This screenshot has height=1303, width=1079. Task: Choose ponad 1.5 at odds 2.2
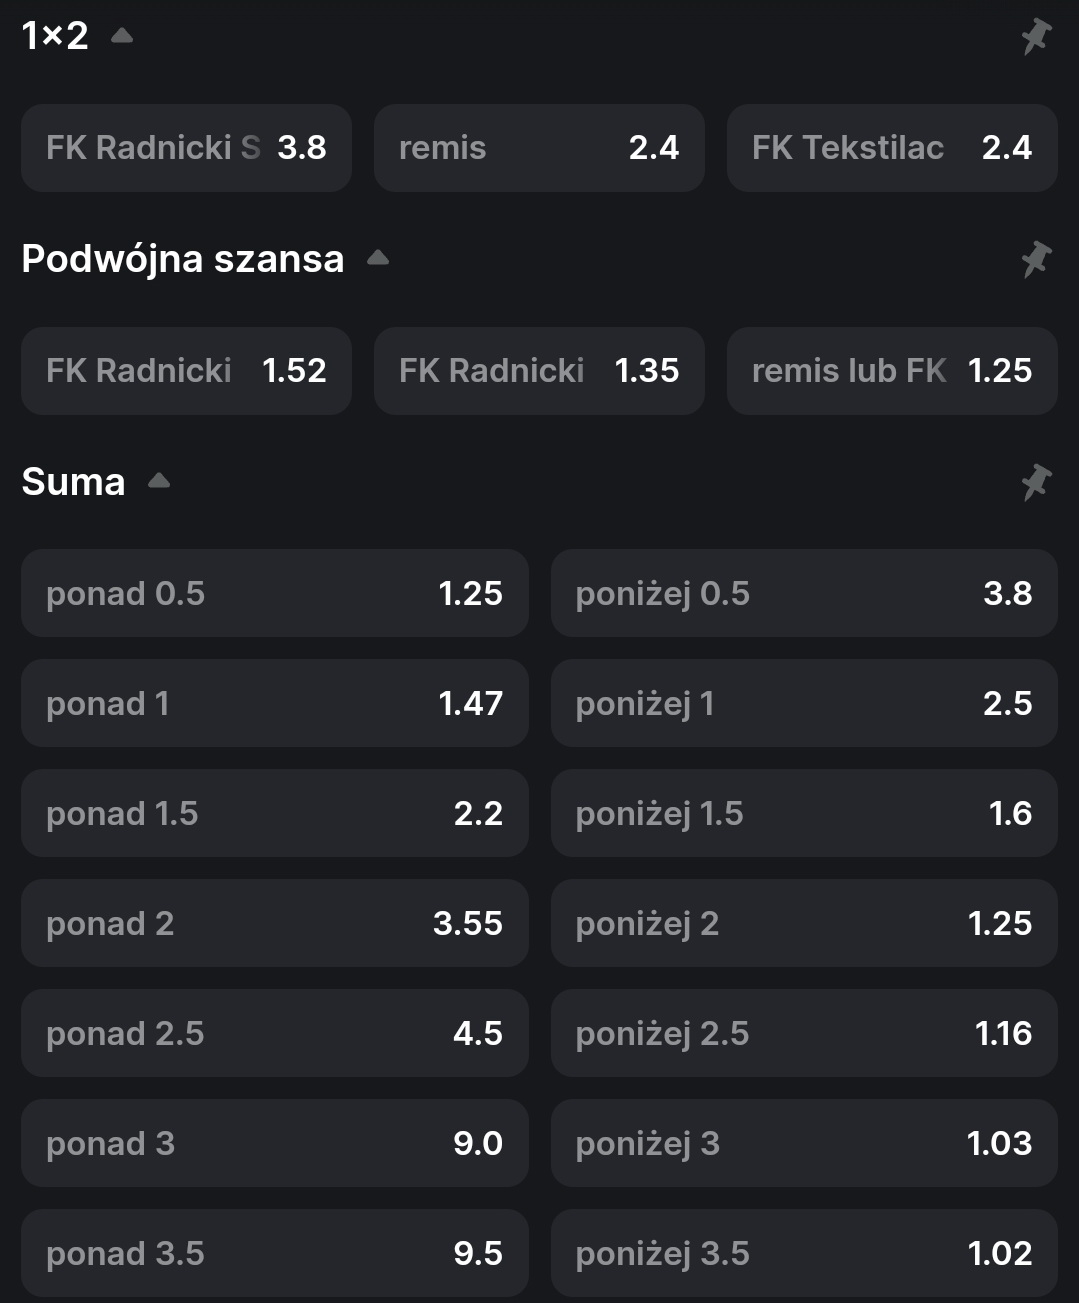coord(274,813)
